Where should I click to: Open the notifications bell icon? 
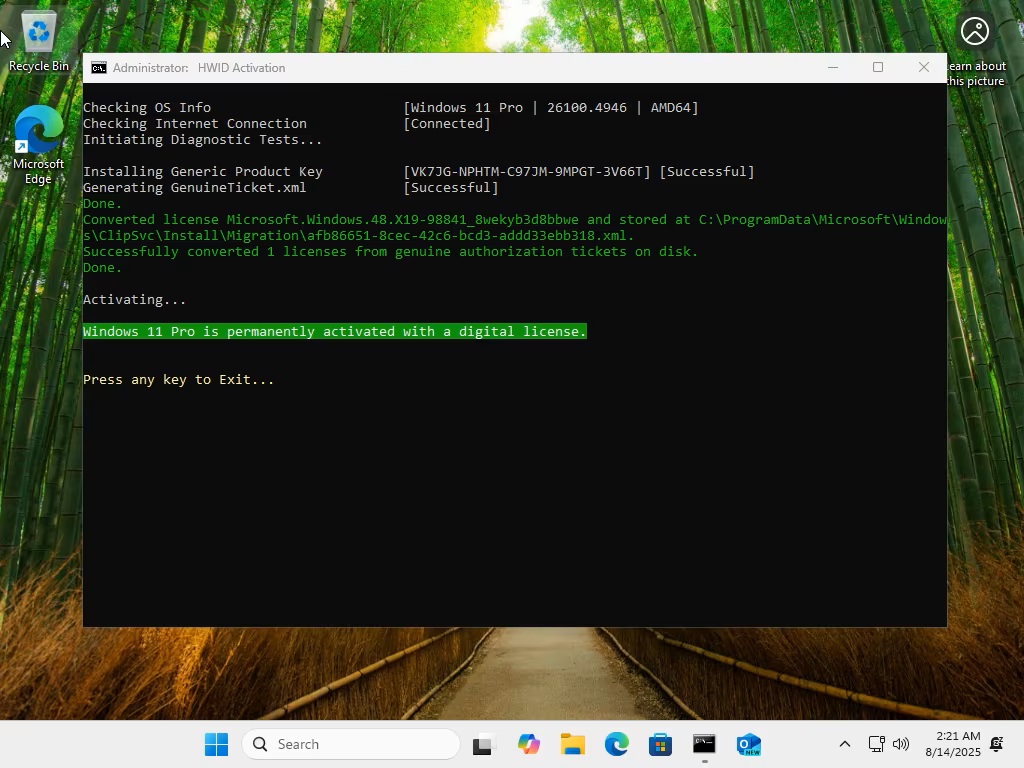tap(997, 744)
